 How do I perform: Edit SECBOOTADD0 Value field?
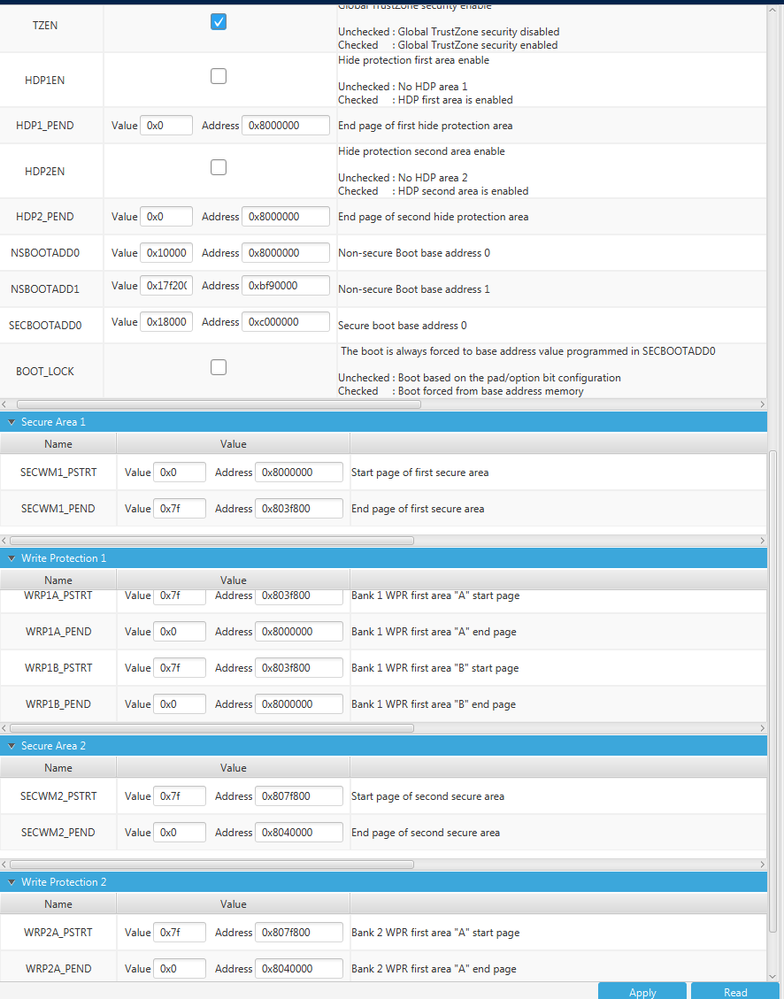click(x=166, y=322)
